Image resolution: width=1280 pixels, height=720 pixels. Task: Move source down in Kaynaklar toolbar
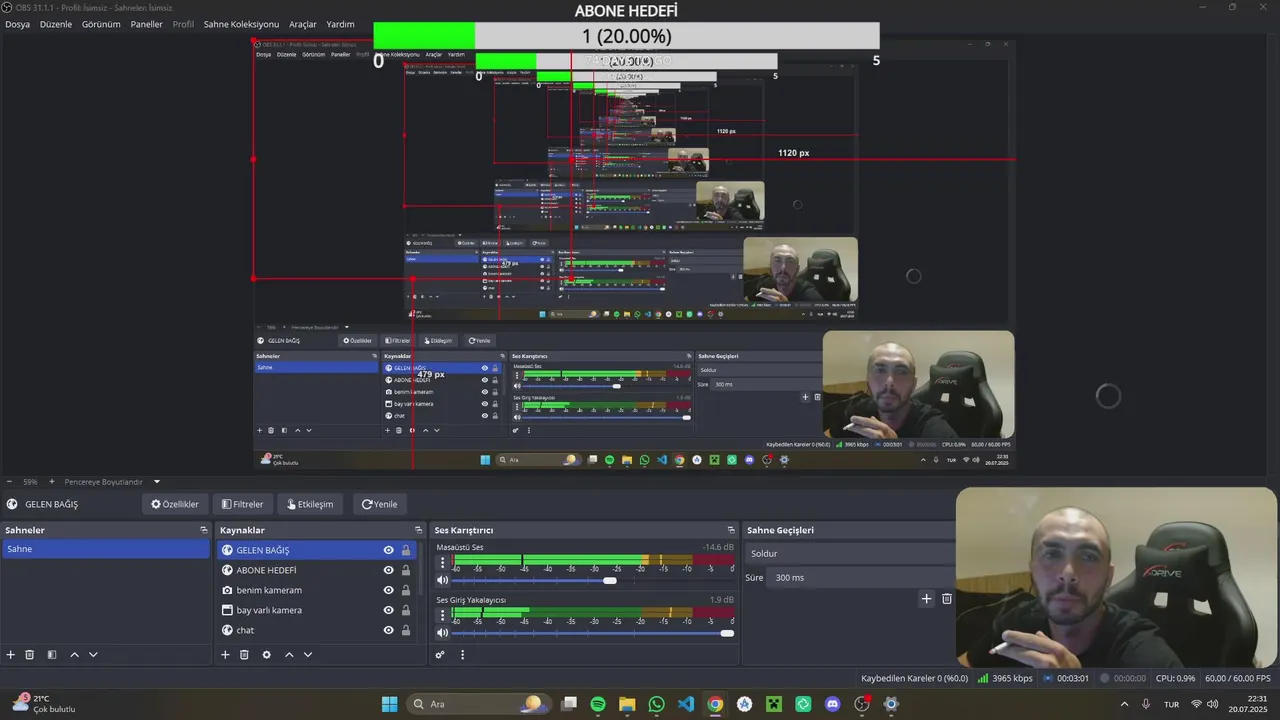(308, 655)
